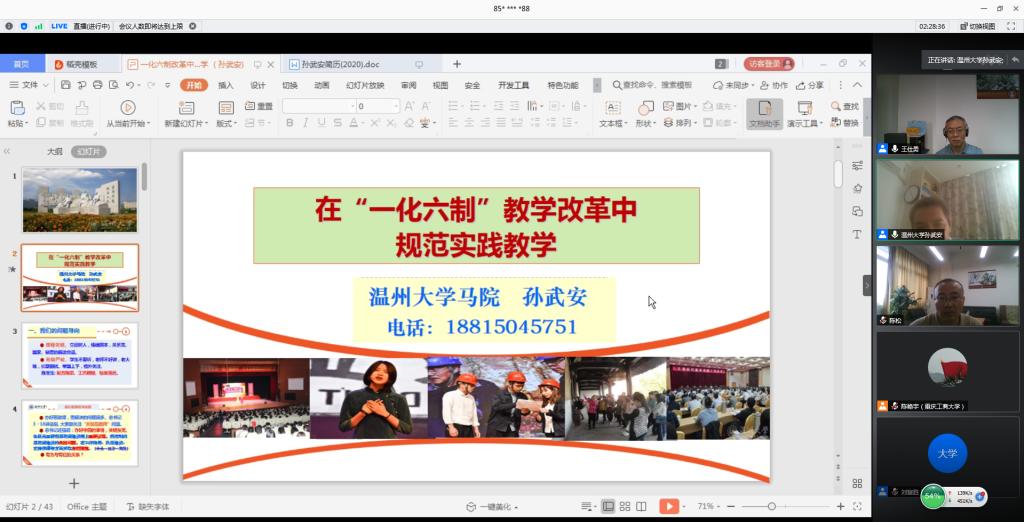Viewport: 1024px width, 522px height.
Task: Open the 插入 insert ribbon tab
Action: (226, 85)
